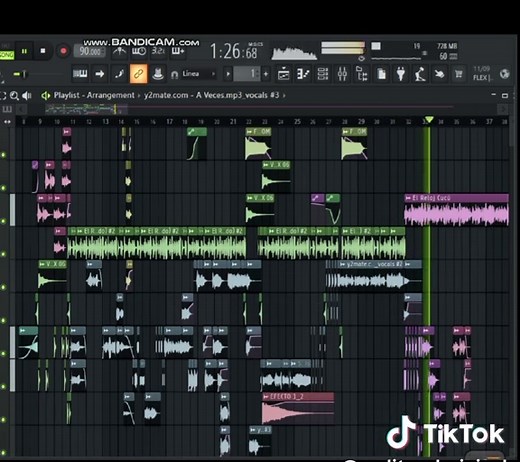Click the pattern number 1 field
This screenshot has width=520, height=462.
pyautogui.click(x=247, y=74)
